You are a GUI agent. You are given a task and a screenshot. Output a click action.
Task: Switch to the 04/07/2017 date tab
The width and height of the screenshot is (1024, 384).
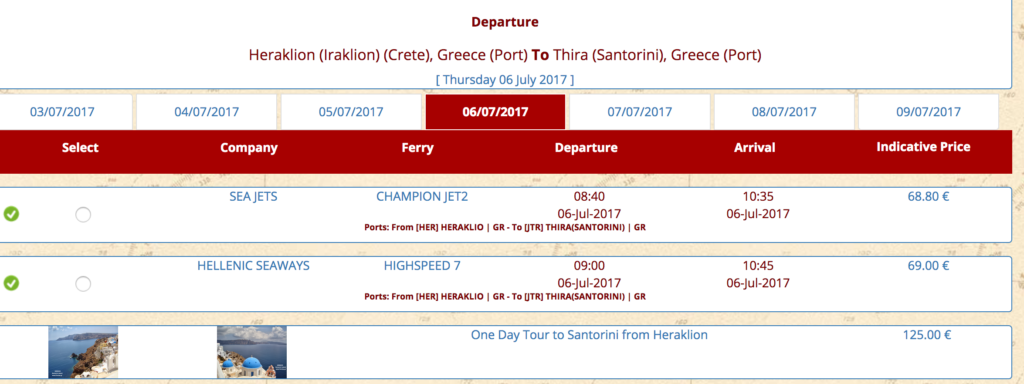click(x=206, y=112)
